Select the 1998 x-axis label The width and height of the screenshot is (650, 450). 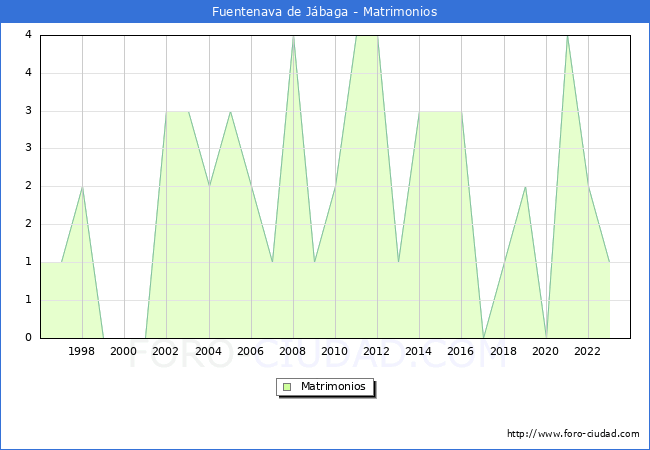click(x=82, y=351)
